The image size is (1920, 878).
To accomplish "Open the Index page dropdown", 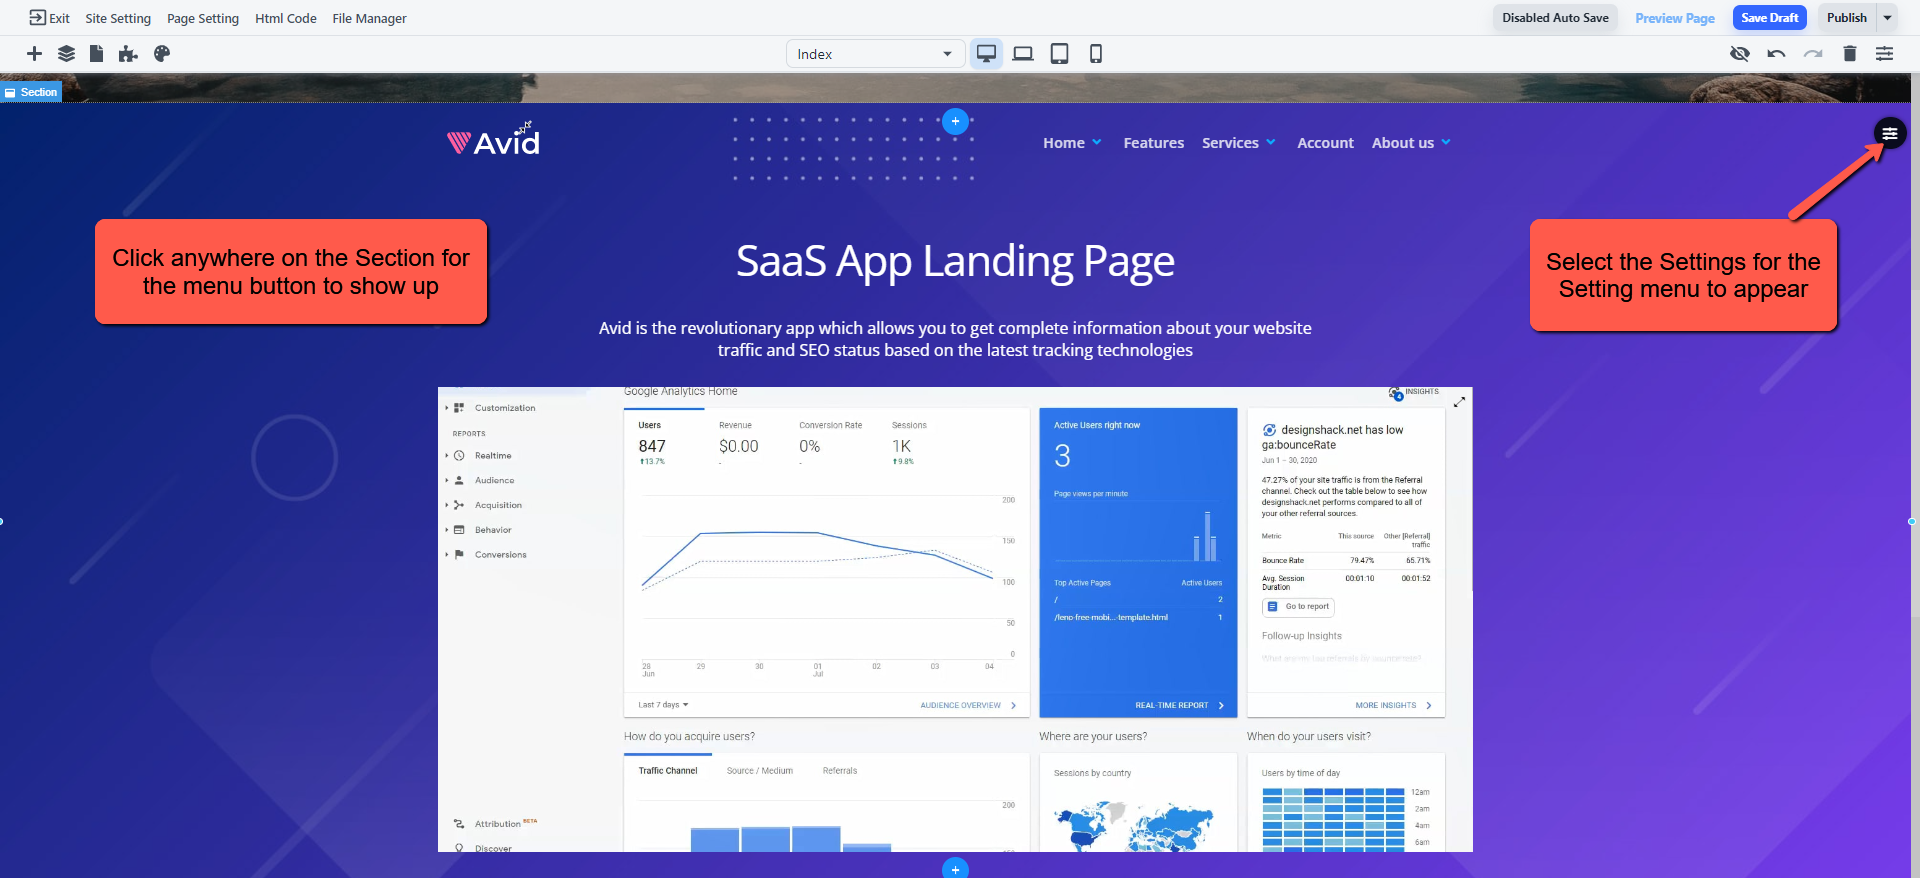I will click(874, 54).
